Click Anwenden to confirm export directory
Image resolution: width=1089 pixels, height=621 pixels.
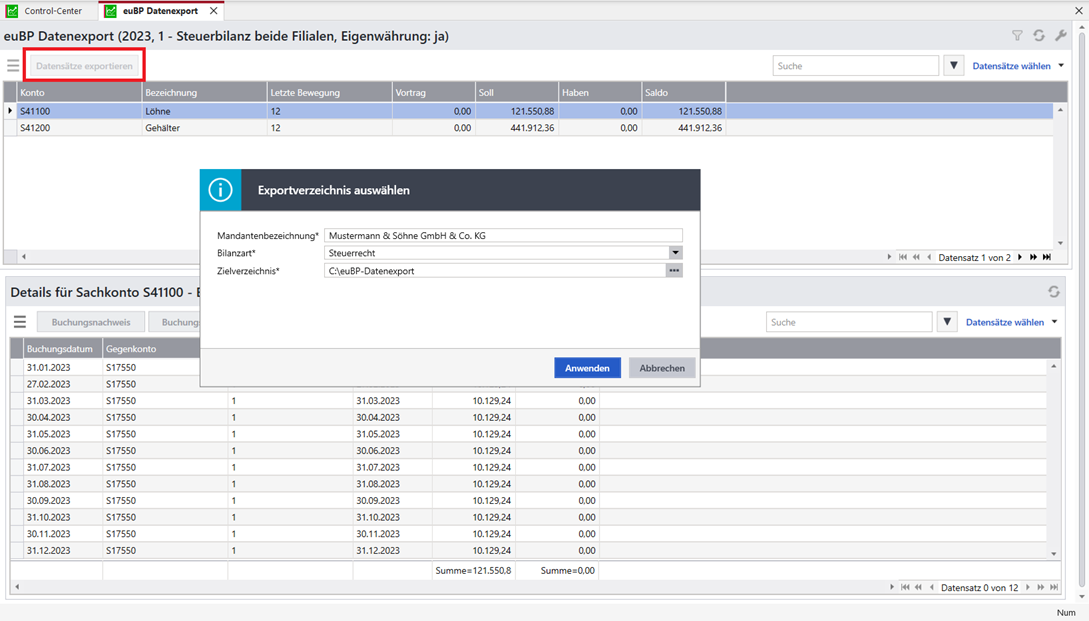(x=587, y=368)
